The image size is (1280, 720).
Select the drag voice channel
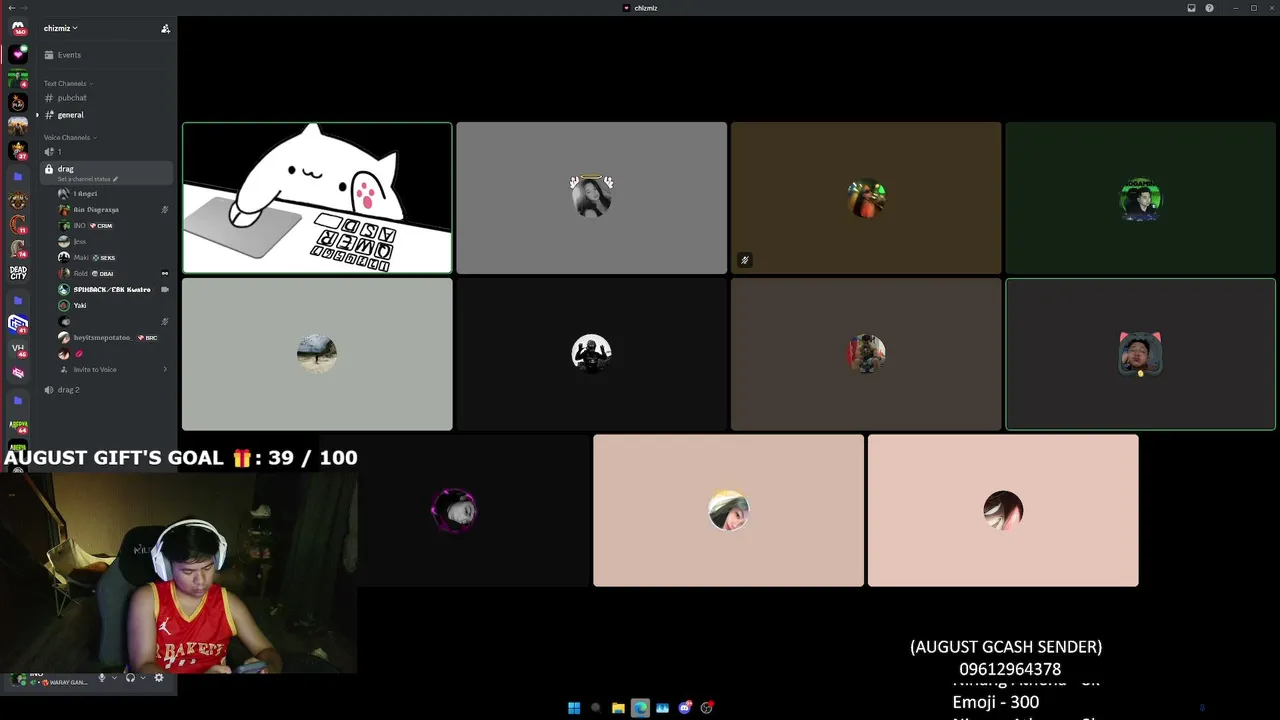(106, 172)
